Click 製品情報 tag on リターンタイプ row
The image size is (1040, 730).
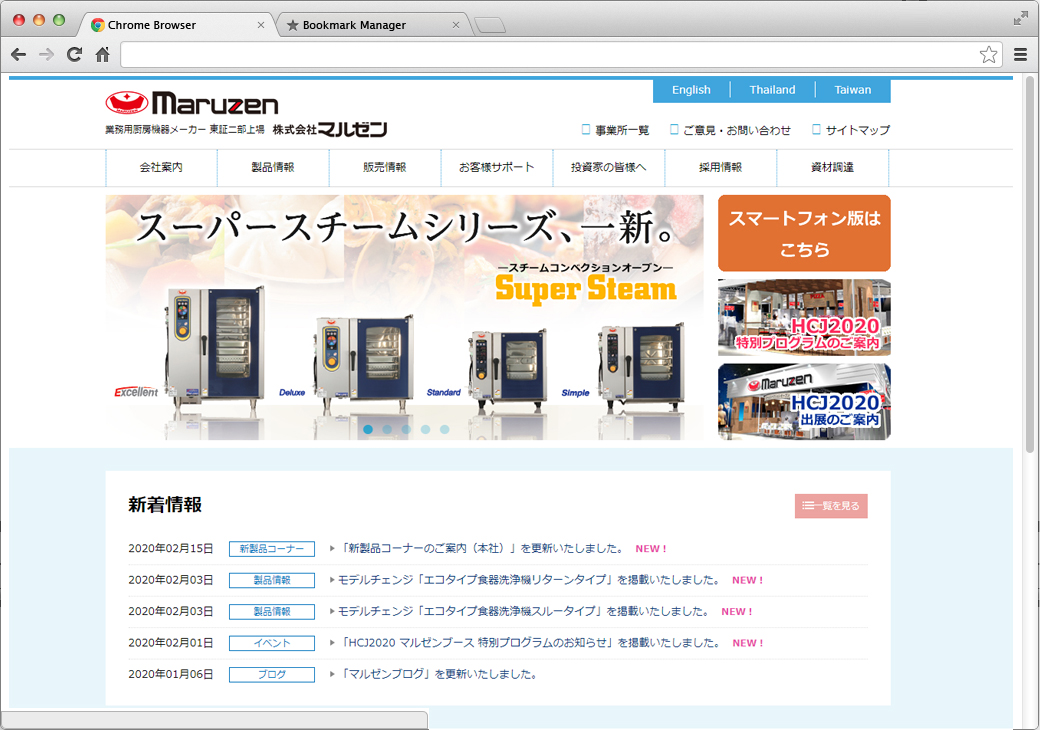[x=272, y=580]
